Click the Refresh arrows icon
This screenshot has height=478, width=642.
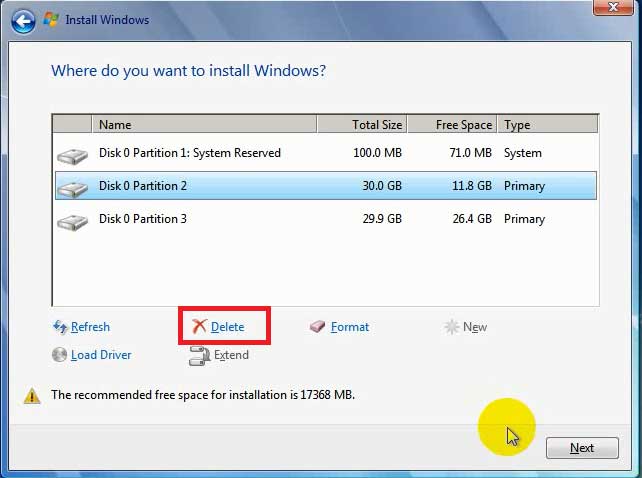(x=59, y=327)
